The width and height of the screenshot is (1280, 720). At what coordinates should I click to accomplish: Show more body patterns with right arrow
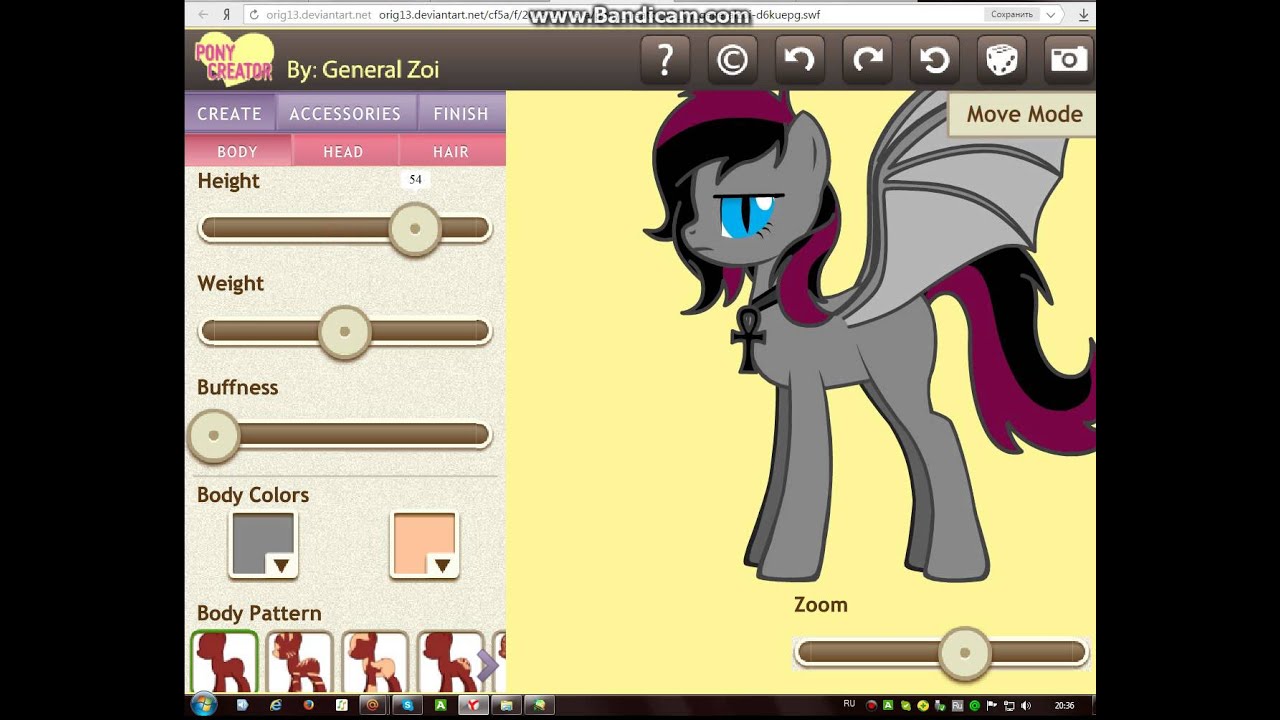(487, 665)
